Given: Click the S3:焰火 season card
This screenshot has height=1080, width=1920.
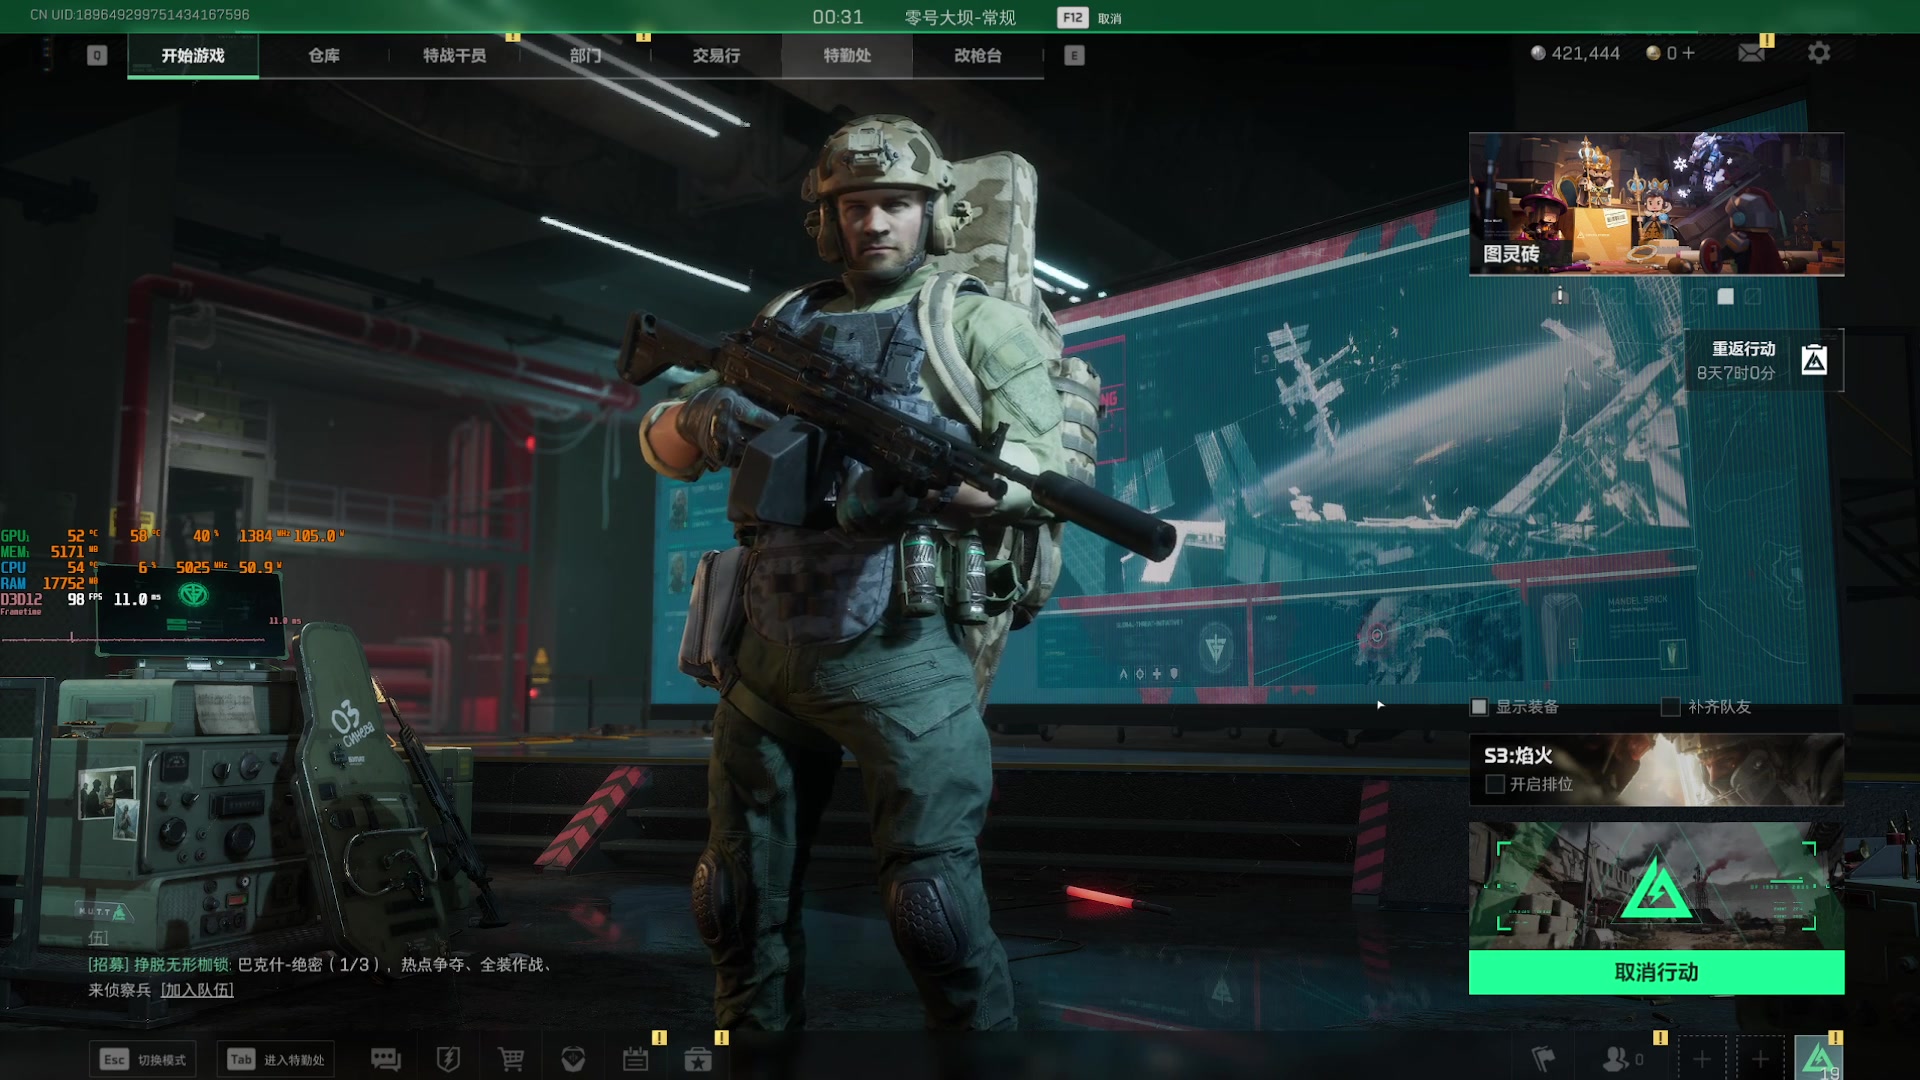Looking at the screenshot, I should click(x=1656, y=769).
